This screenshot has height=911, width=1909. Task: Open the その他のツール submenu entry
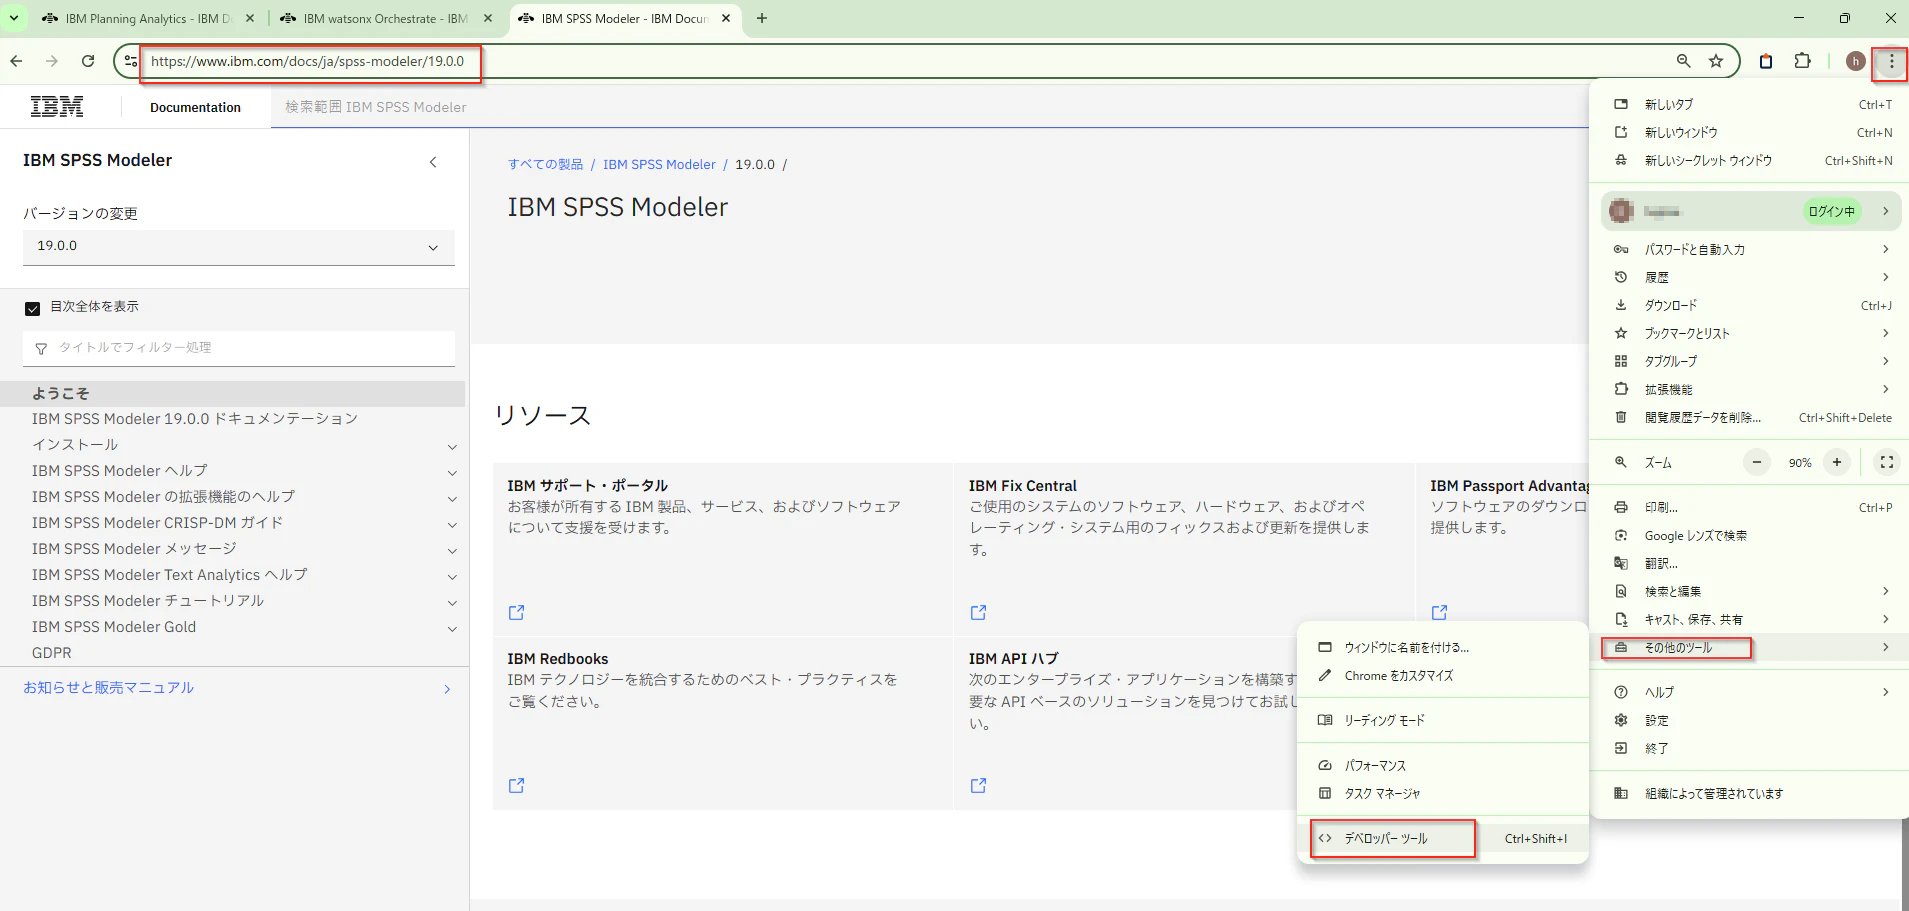[1750, 648]
